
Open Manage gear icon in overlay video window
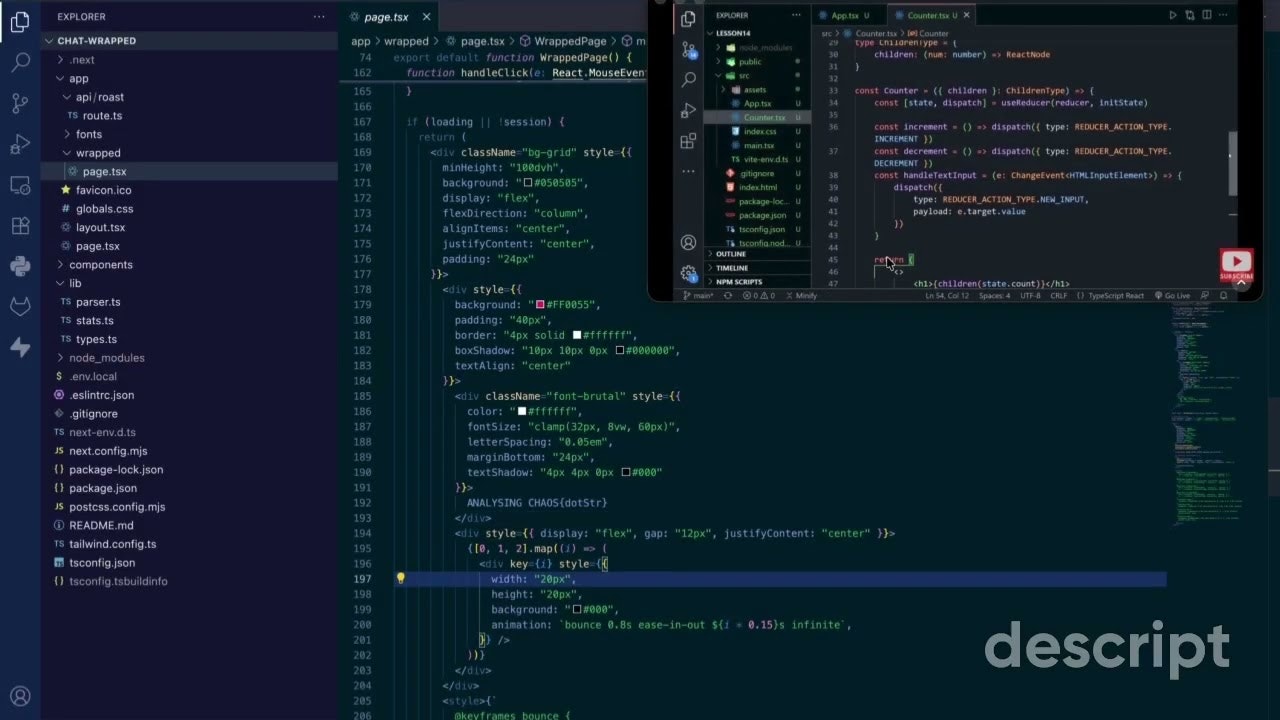coord(688,273)
